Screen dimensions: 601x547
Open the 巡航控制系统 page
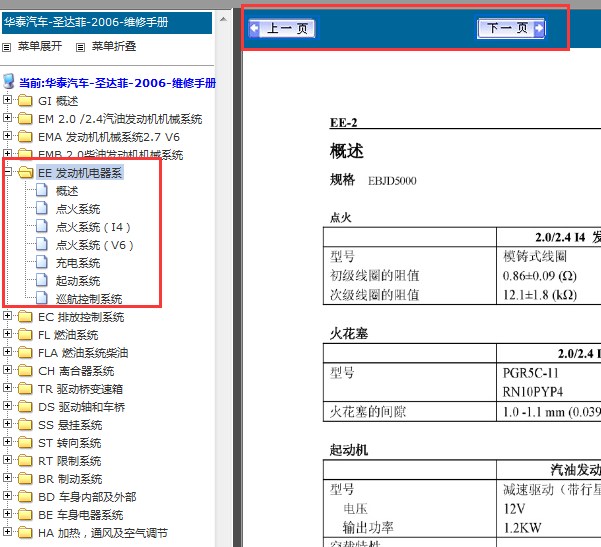(x=89, y=299)
